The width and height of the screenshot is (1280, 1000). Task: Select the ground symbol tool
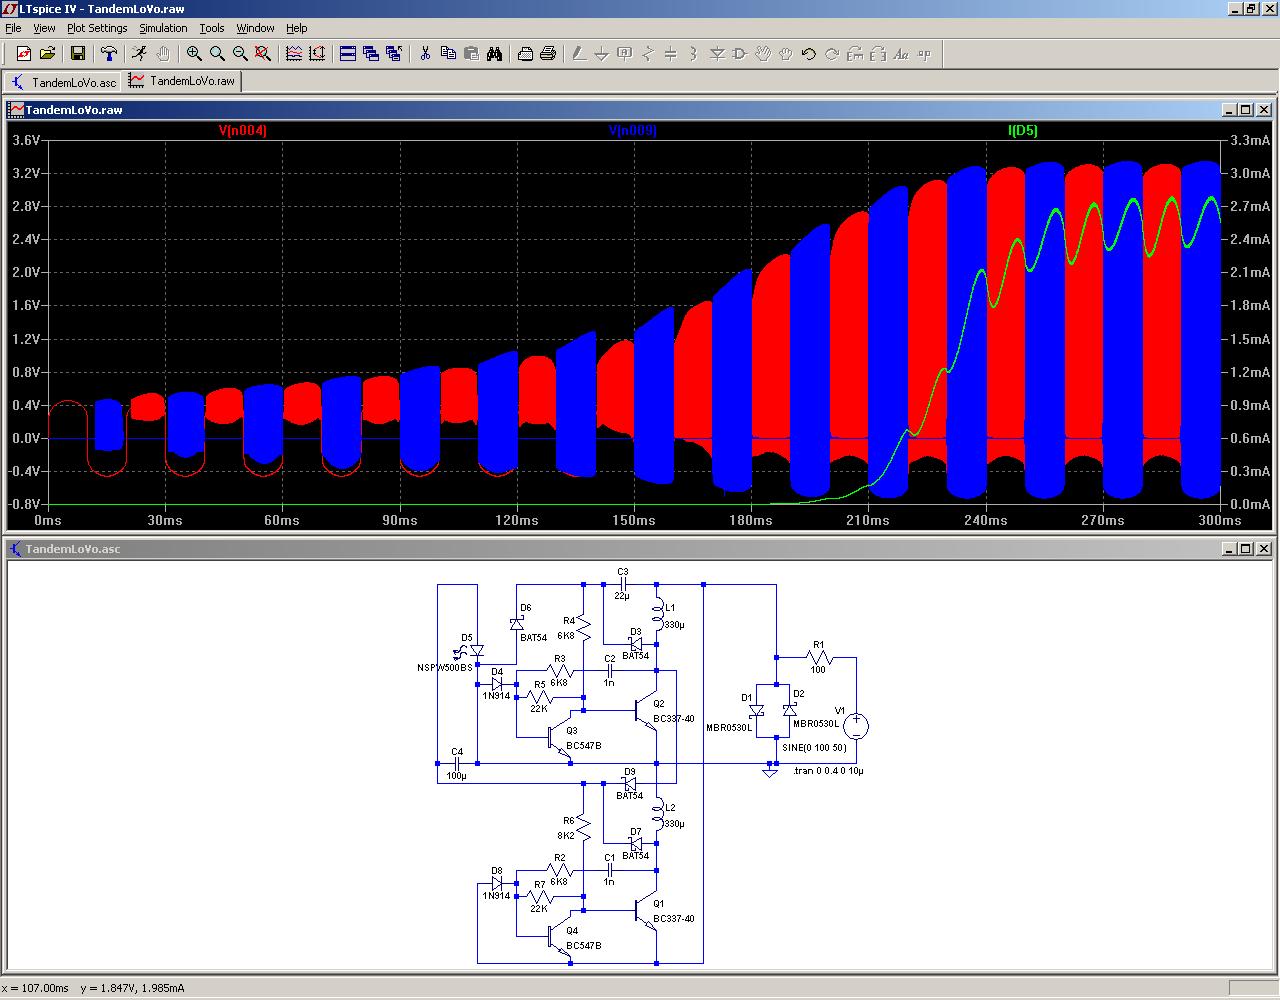click(602, 54)
